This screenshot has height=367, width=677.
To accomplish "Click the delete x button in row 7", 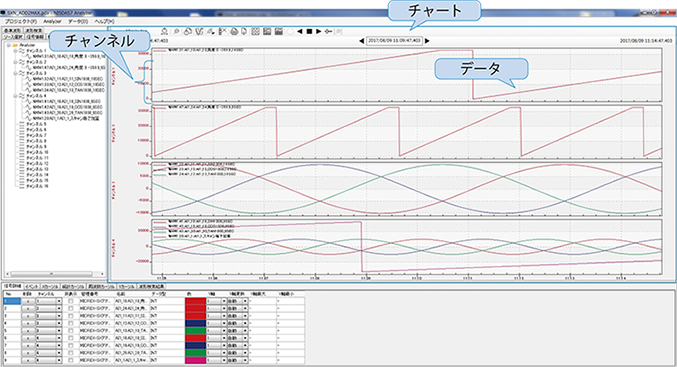I will tap(28, 345).
